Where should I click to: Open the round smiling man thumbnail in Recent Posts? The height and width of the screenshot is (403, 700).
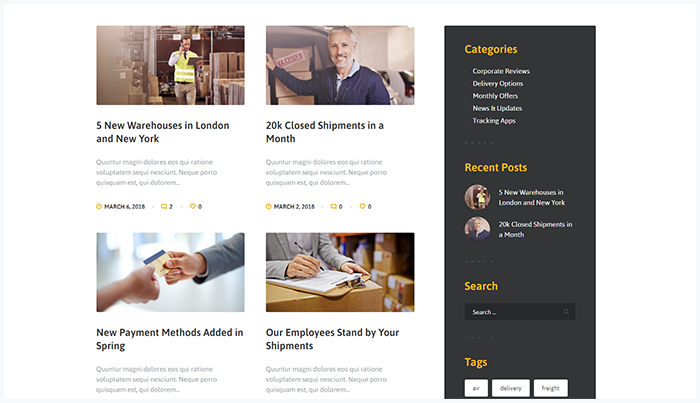477,229
